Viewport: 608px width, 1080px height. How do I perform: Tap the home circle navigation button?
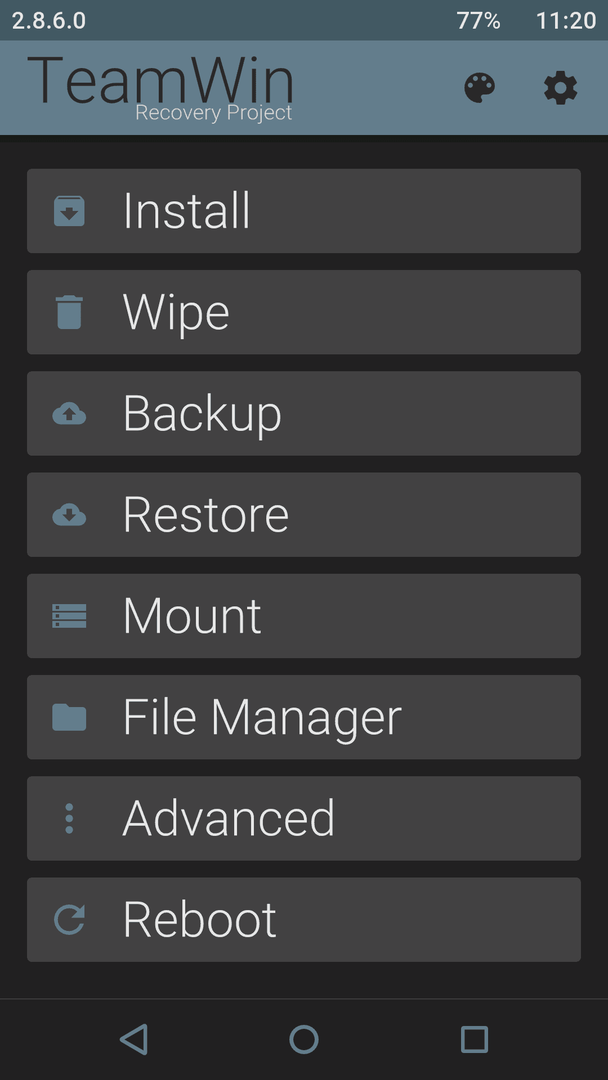304,1039
